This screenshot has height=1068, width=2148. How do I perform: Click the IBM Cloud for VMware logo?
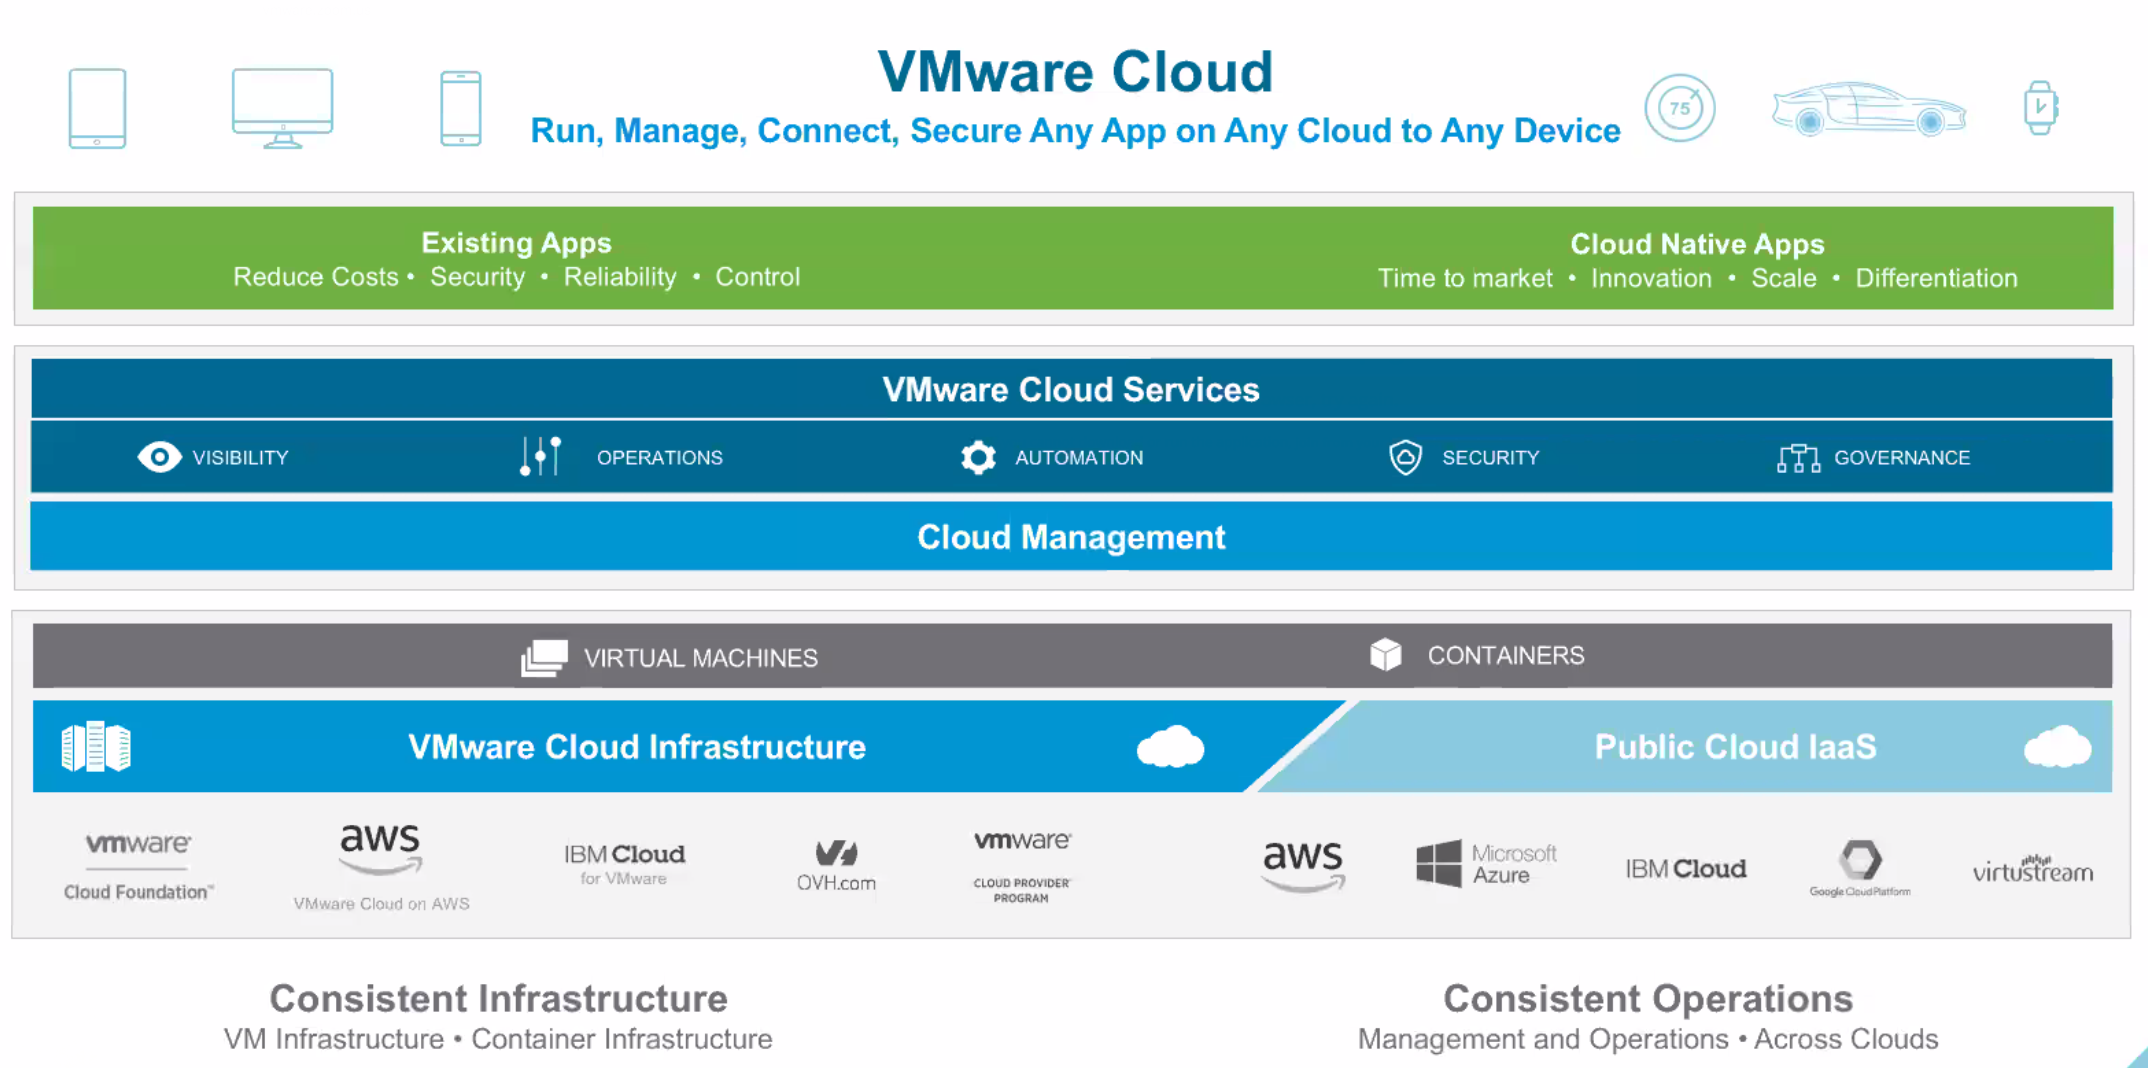[x=624, y=864]
